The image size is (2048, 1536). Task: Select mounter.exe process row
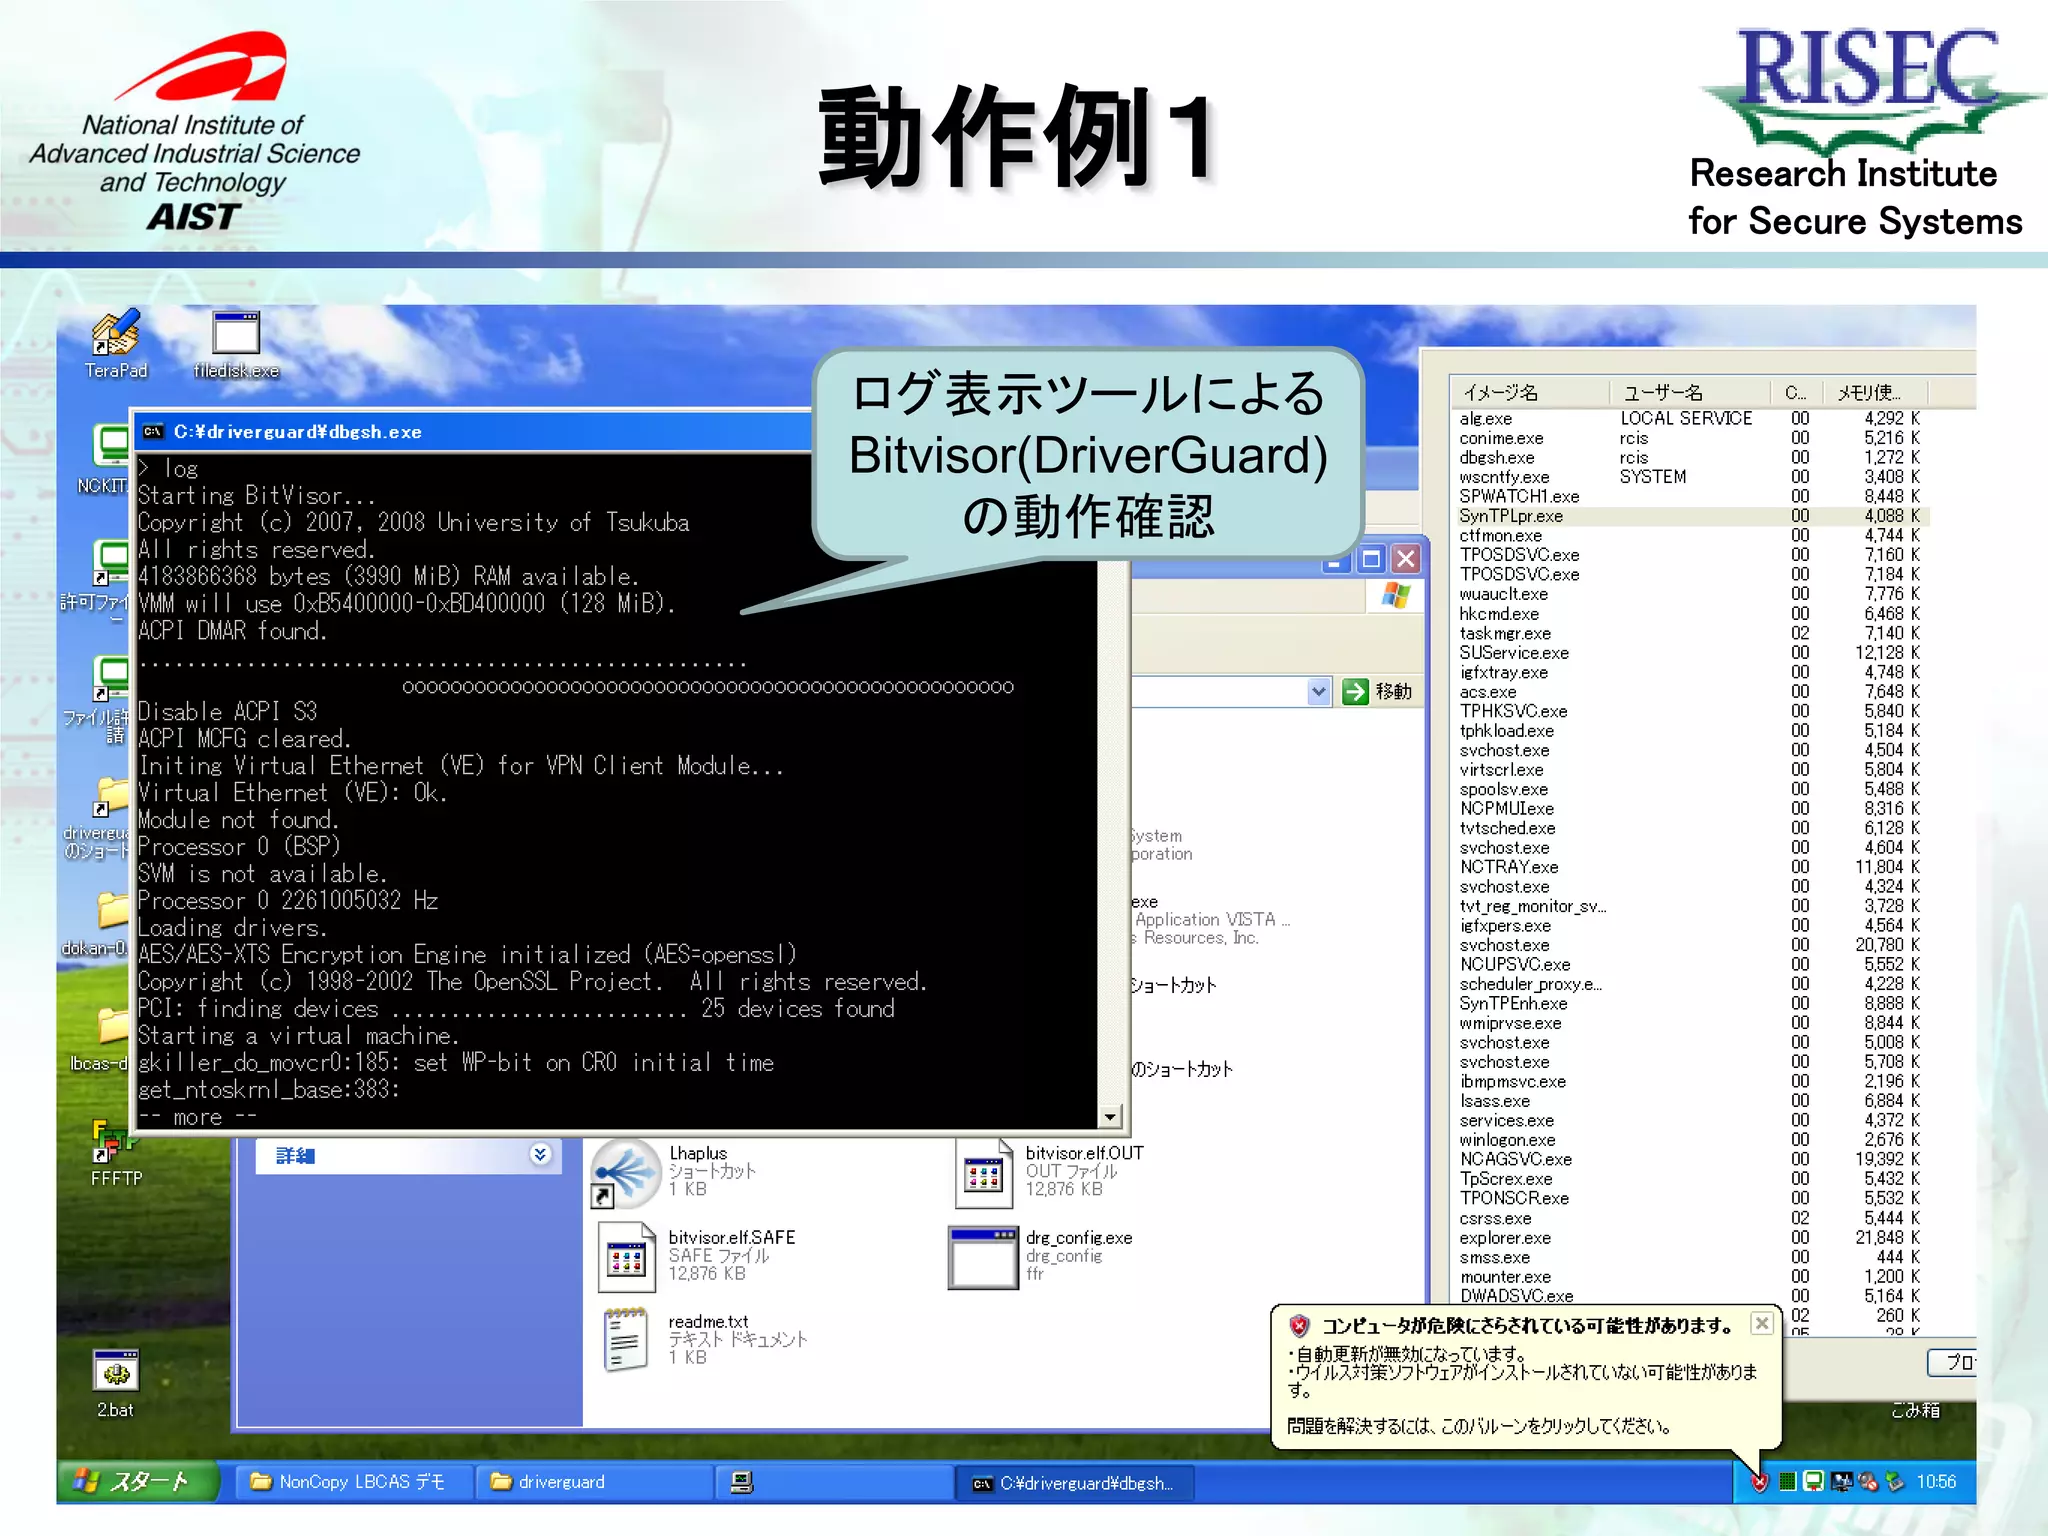1690,1277
